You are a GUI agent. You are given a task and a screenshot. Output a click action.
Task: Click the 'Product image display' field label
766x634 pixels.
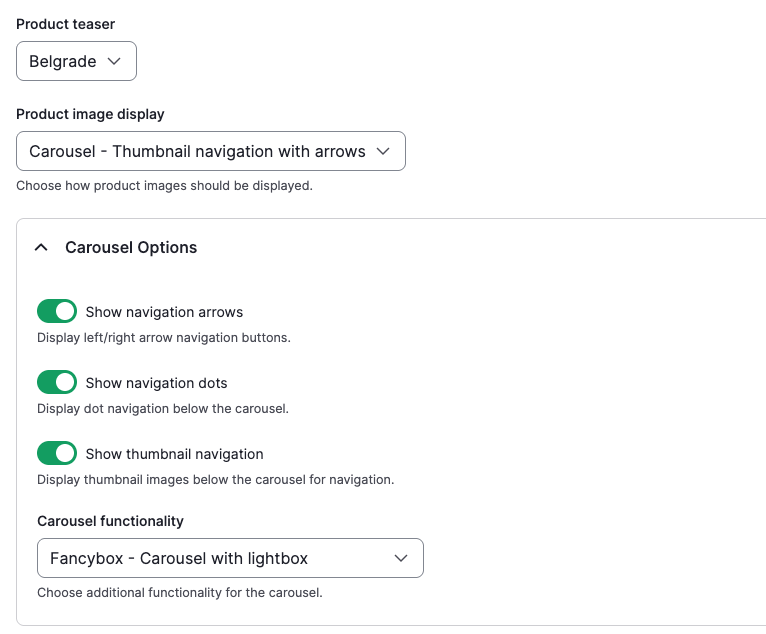pos(90,114)
